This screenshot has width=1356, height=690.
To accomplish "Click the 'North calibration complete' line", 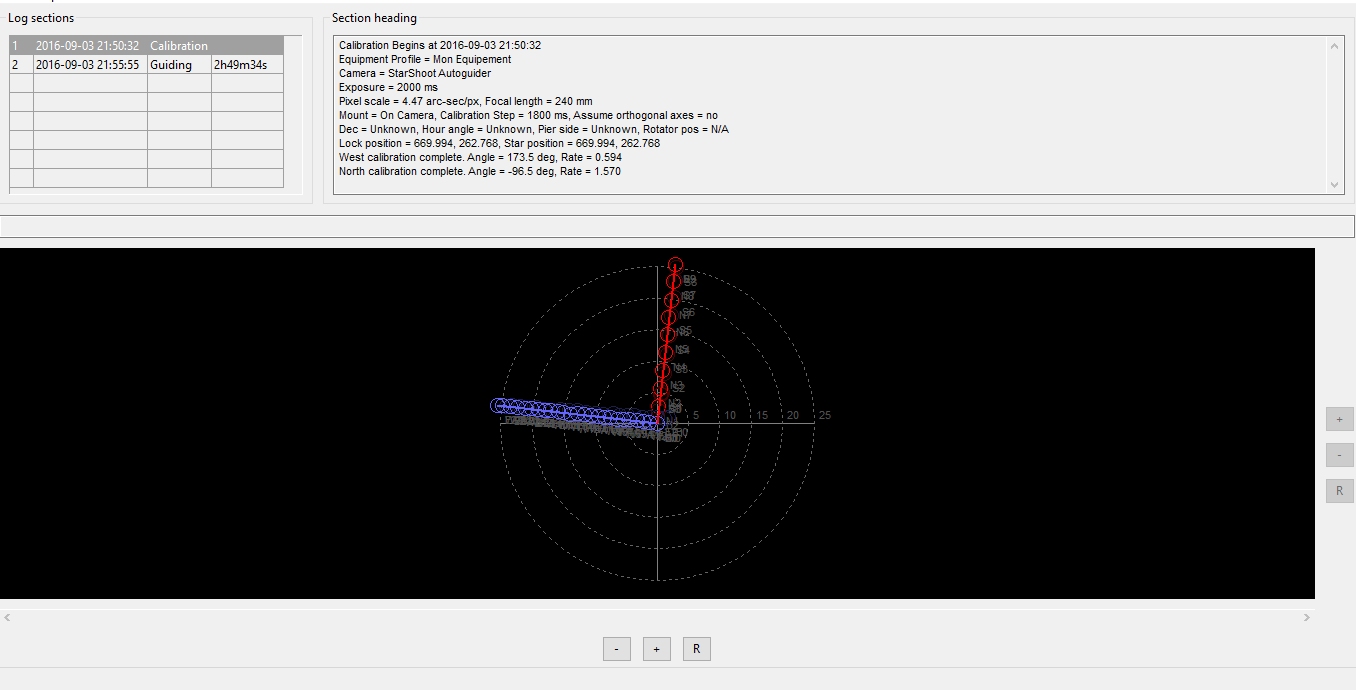I will (480, 171).
